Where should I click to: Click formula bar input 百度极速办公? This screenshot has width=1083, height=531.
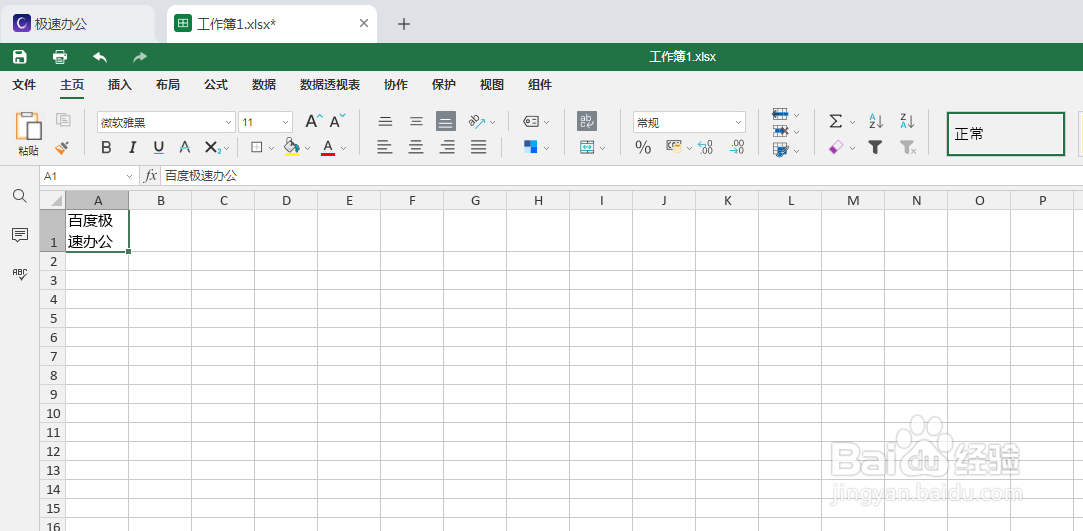pos(622,176)
